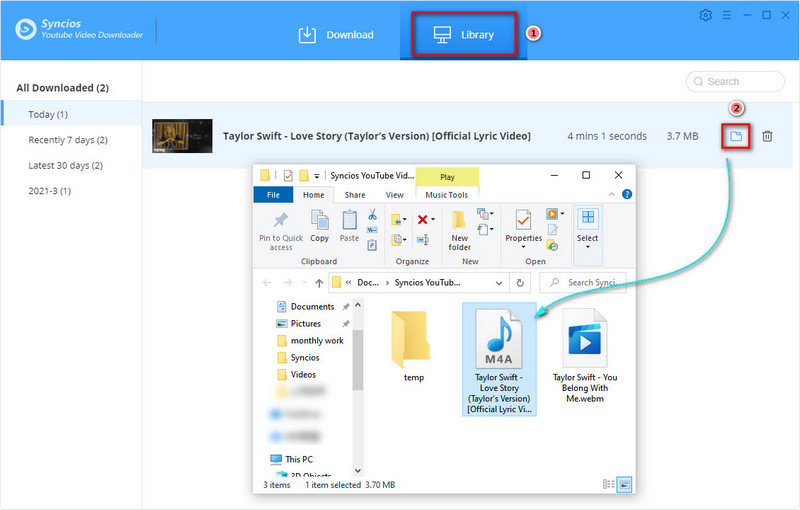
Task: Click Edit icon in Open group
Action: point(553,230)
